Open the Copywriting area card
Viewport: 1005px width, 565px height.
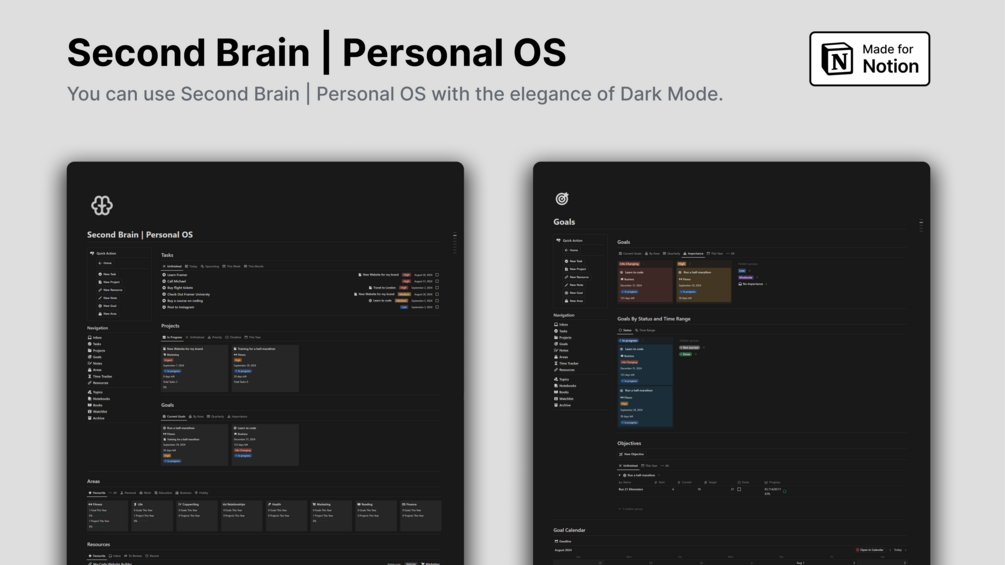point(197,516)
